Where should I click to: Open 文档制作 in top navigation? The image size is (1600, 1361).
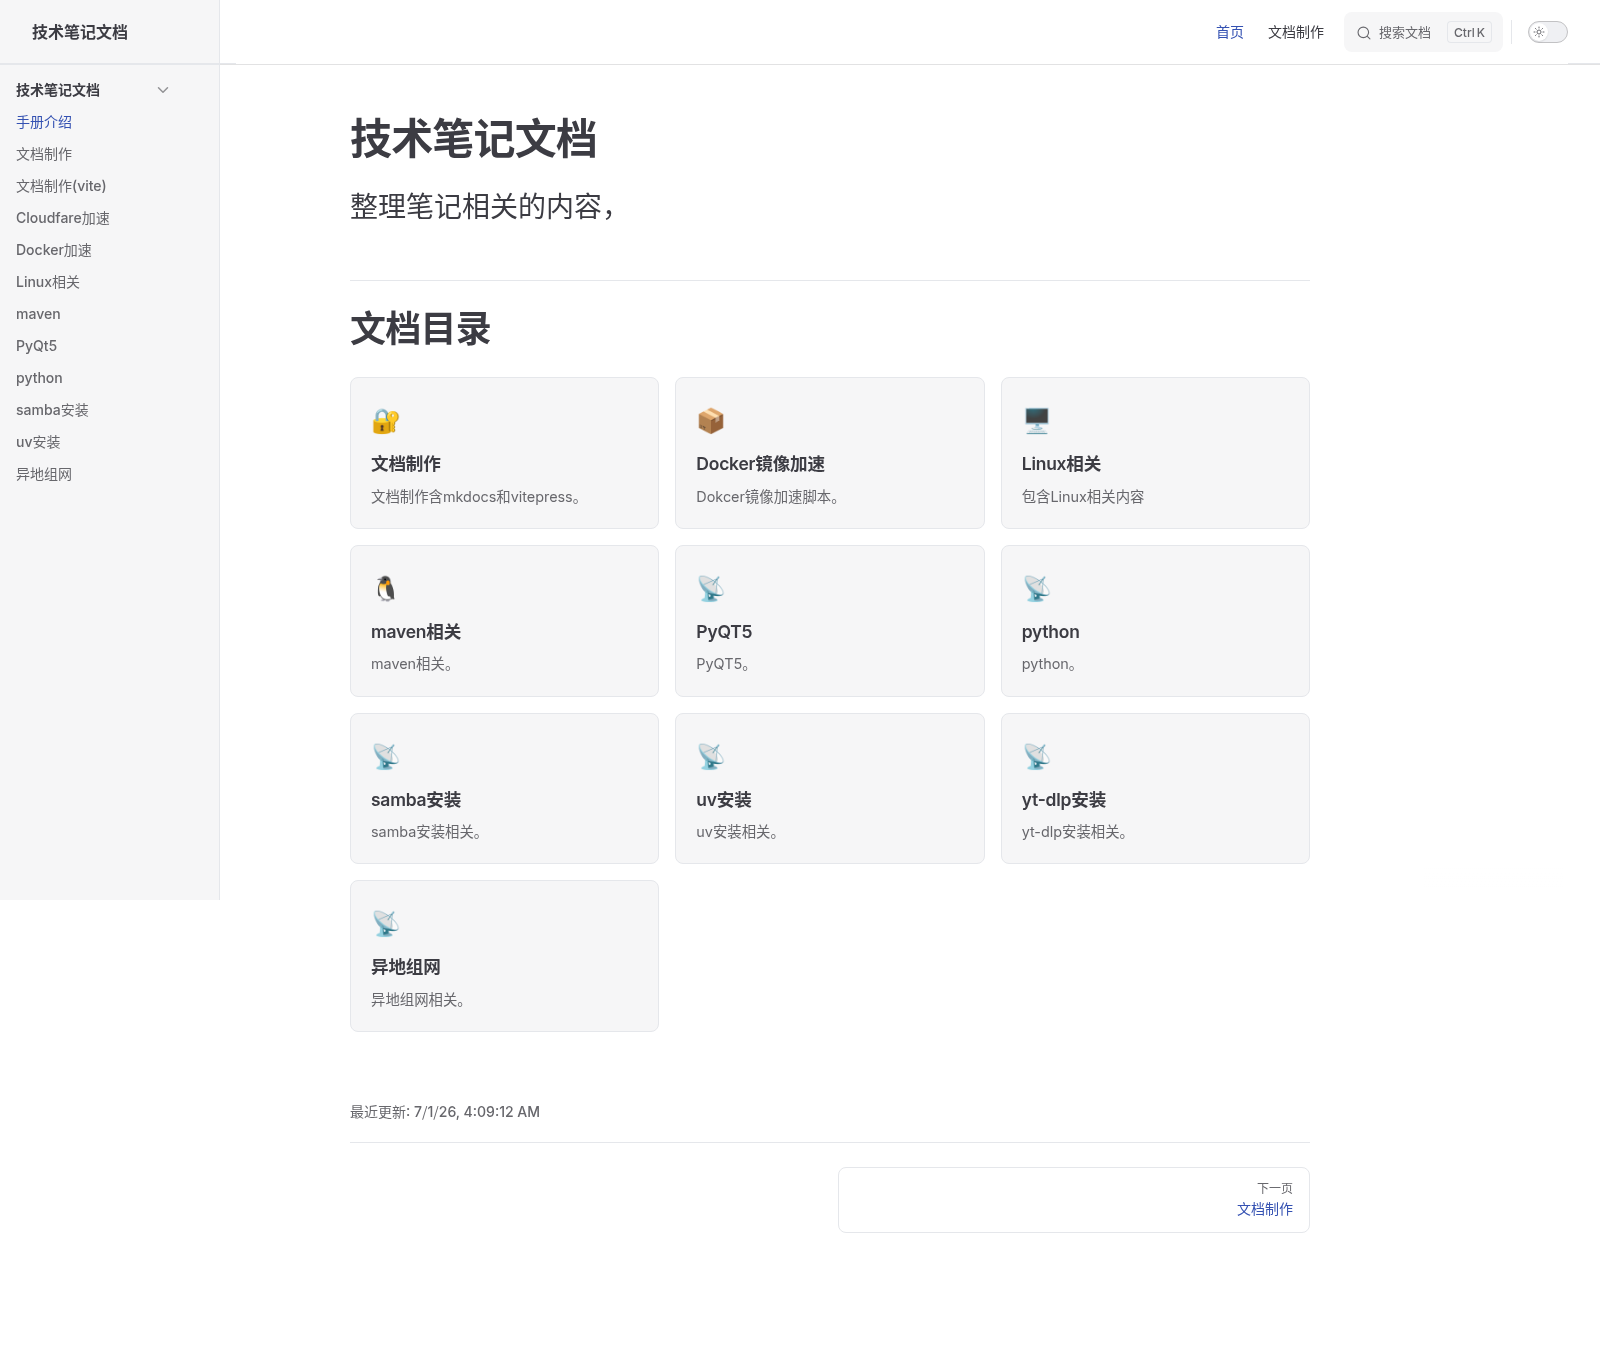1296,32
